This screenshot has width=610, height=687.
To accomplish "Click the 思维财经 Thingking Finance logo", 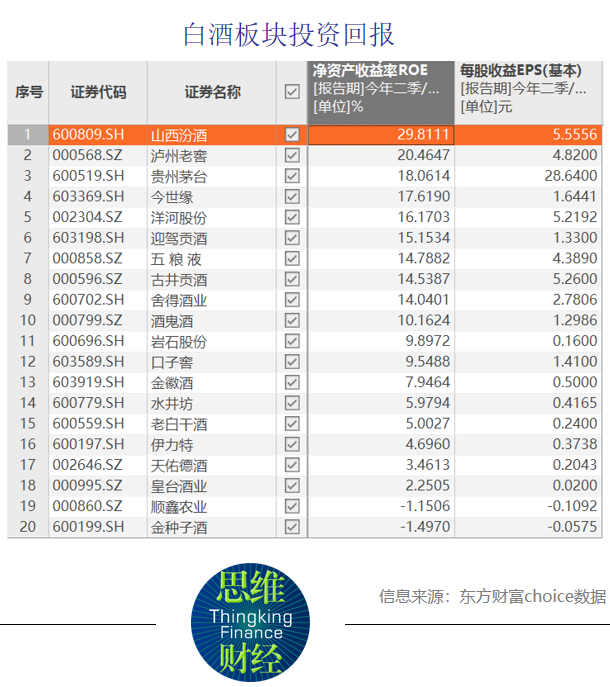I will tap(250, 622).
